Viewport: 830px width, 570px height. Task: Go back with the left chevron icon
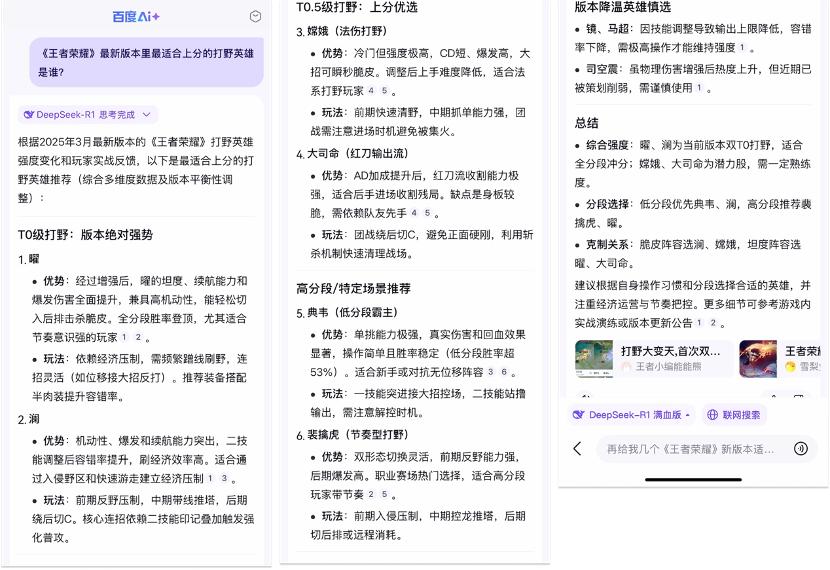[578, 449]
